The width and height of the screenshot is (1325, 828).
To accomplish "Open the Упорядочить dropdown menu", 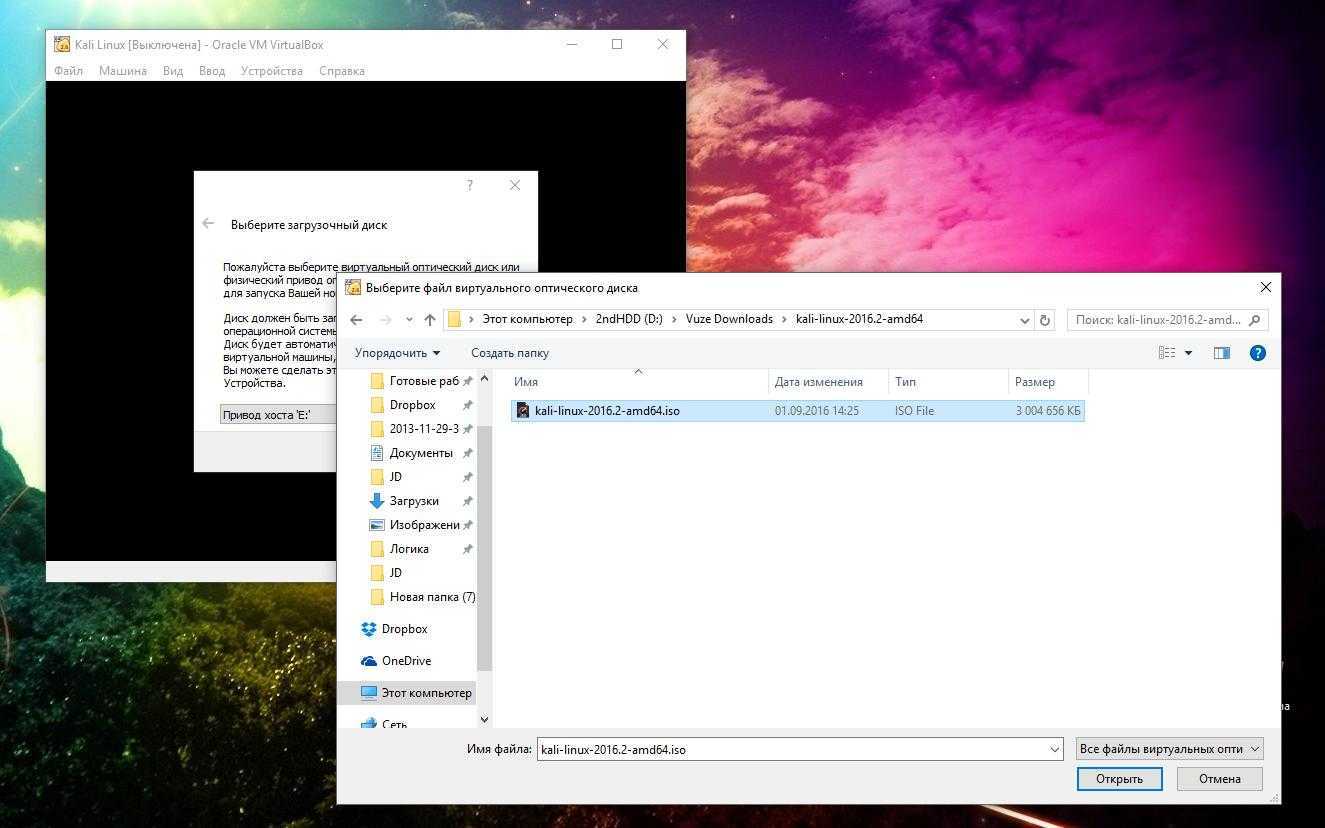I will (x=397, y=353).
